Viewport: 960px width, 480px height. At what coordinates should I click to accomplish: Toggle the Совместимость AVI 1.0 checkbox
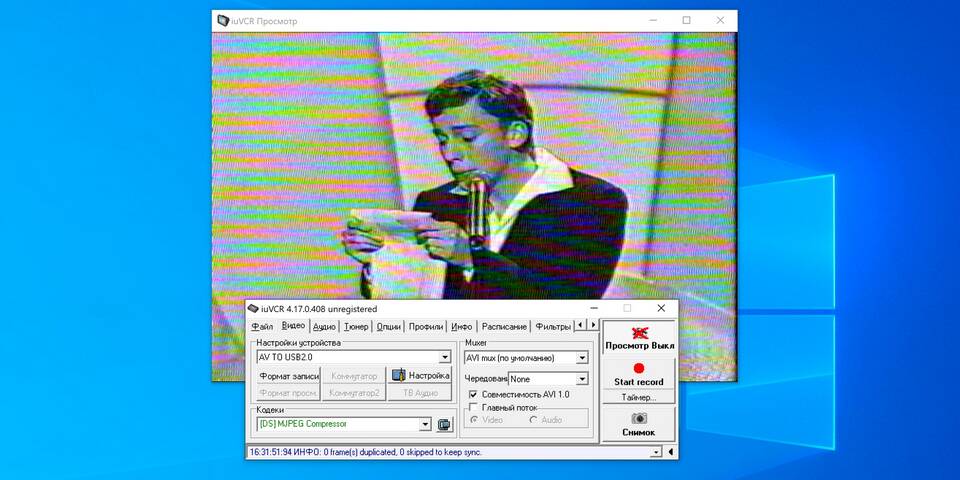[x=473, y=395]
